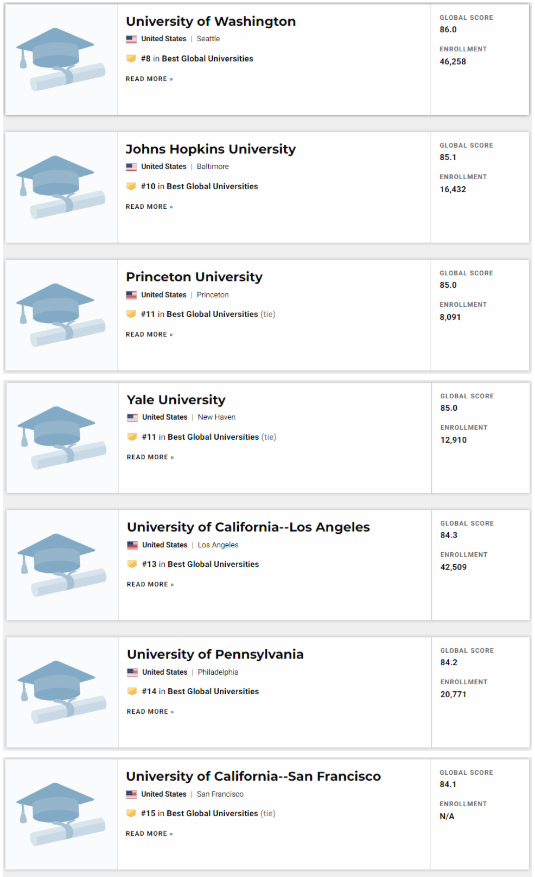Open Read More under University of Pennsylvania
535x877 pixels.
(150, 711)
